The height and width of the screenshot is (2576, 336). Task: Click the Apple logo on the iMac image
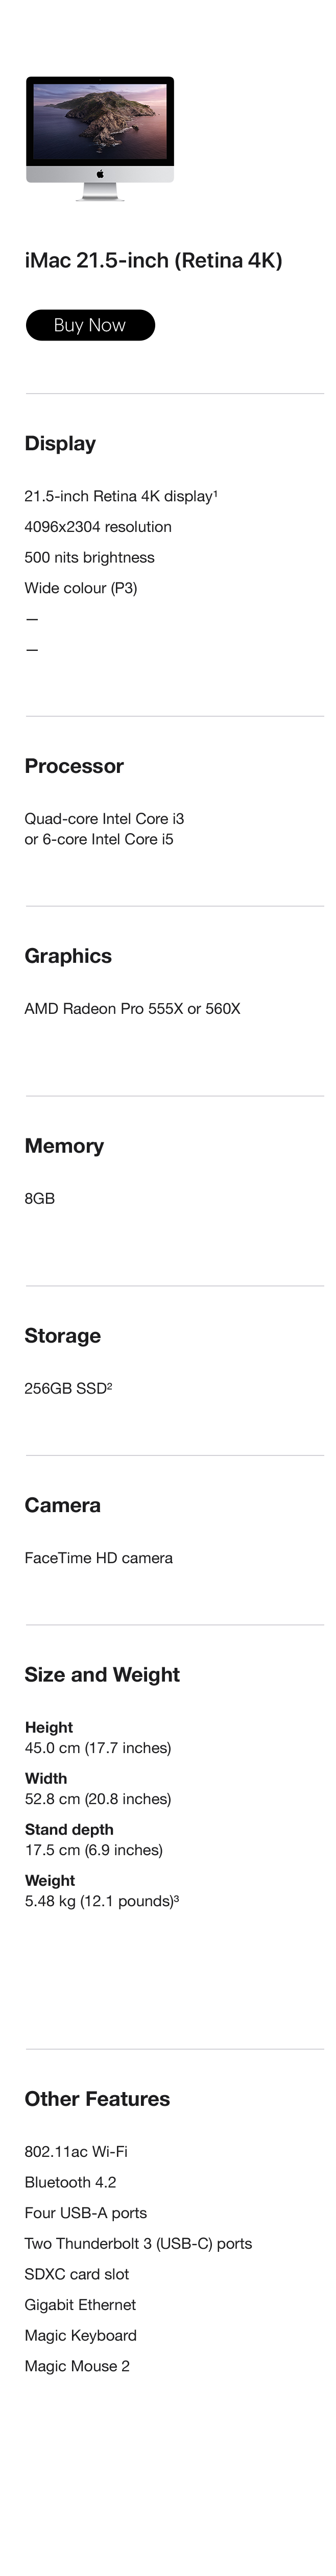[100, 174]
